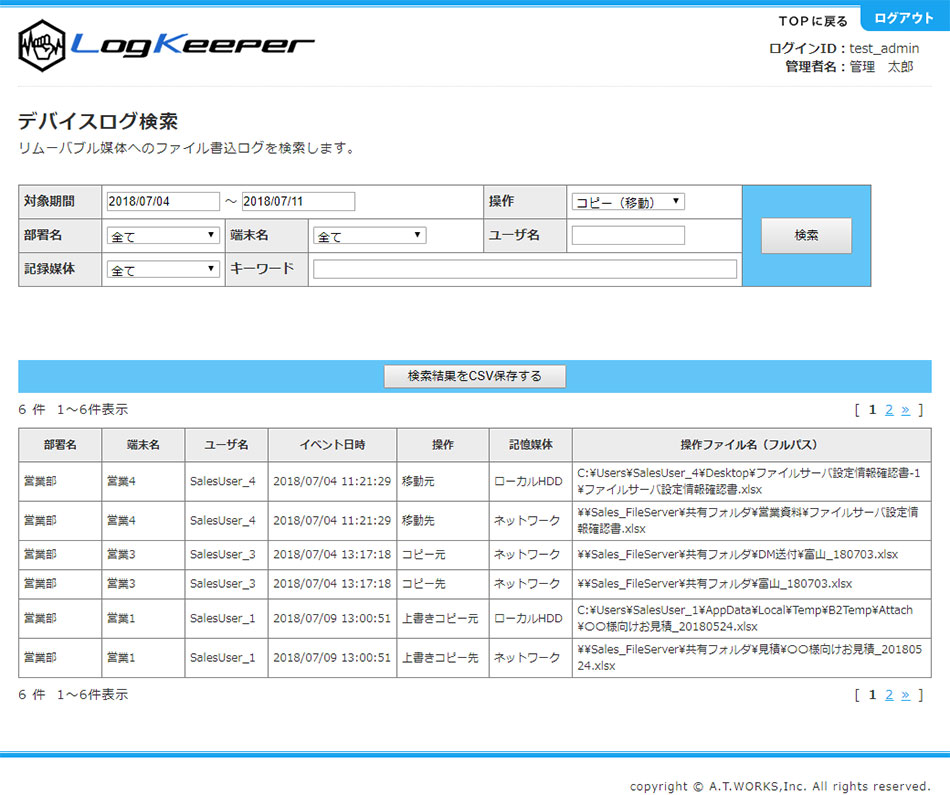Image resolution: width=950 pixels, height=795 pixels.
Task: Go back via TOPに戻る link
Action: click(x=813, y=21)
